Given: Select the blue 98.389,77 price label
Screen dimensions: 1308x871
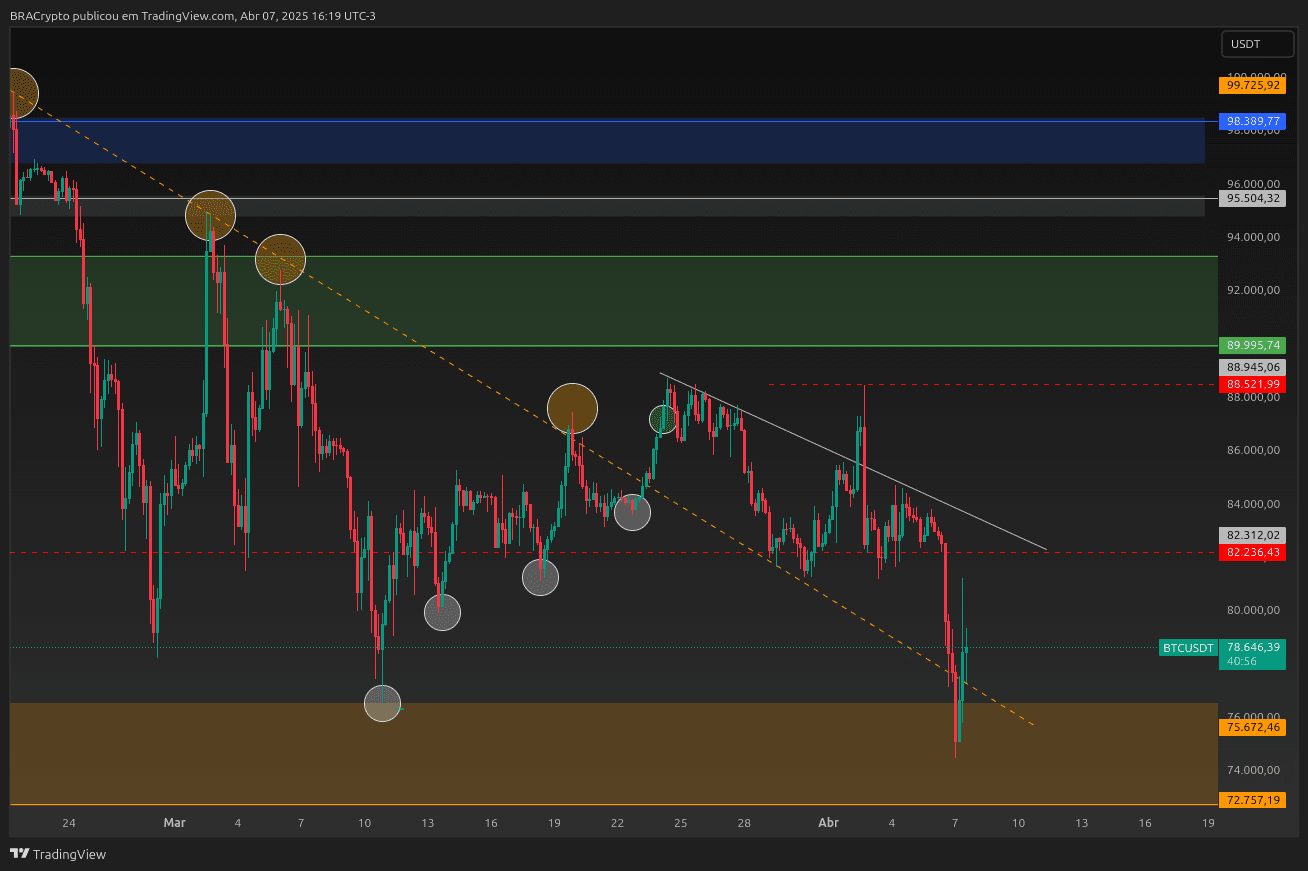Looking at the screenshot, I should [x=1252, y=121].
